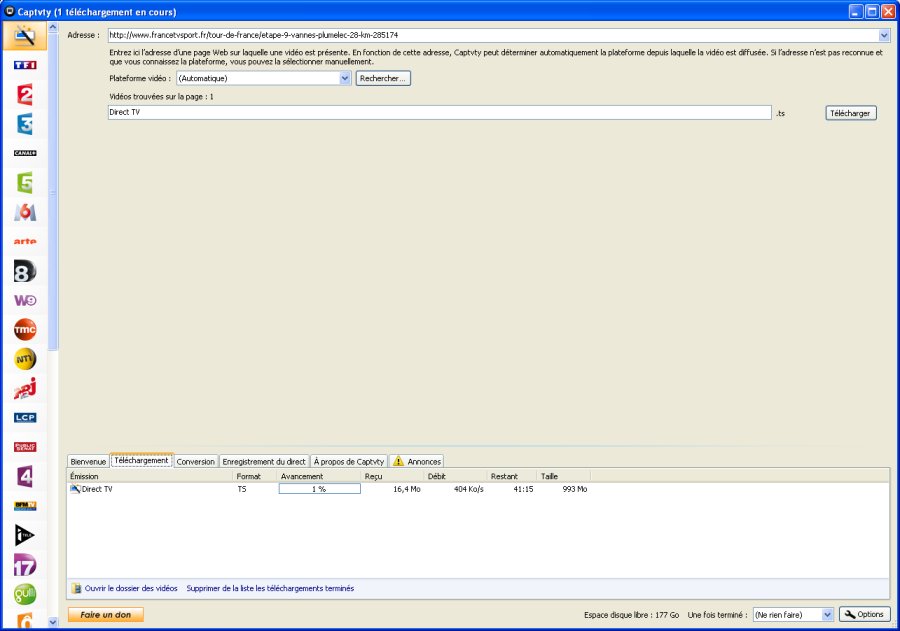
Task: Click the Format column header
Action: click(255, 476)
